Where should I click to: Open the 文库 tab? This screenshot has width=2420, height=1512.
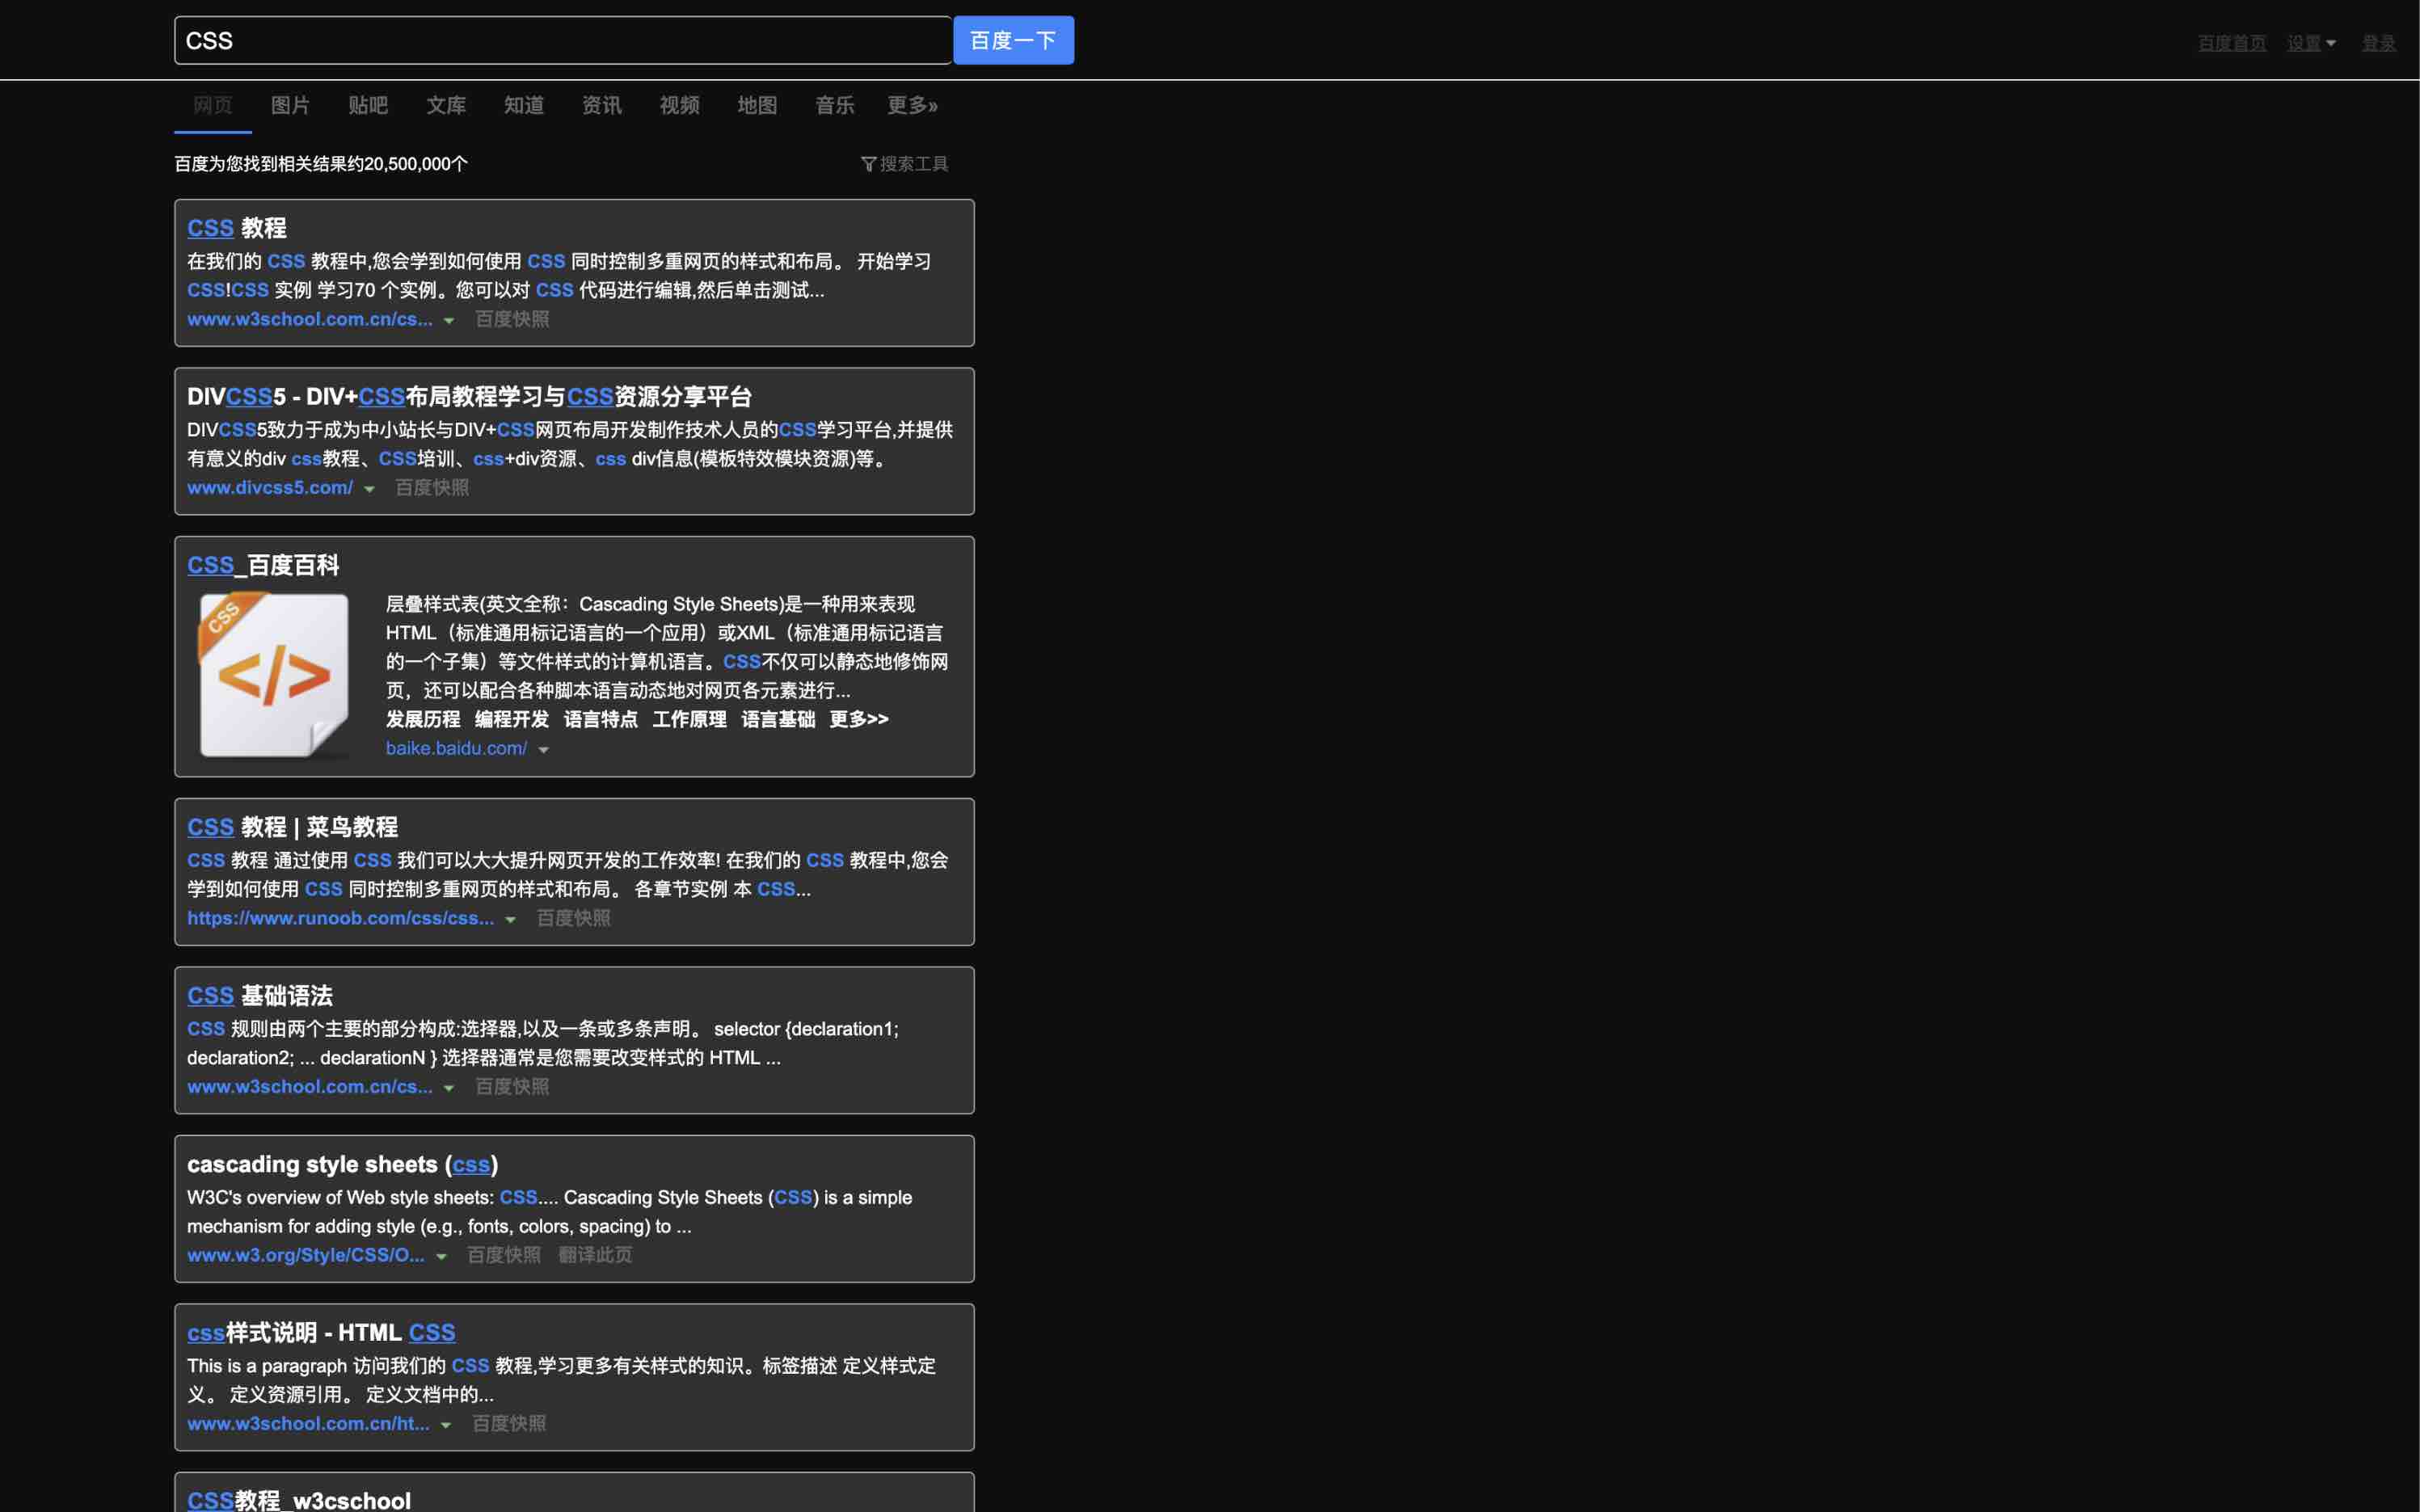click(446, 105)
